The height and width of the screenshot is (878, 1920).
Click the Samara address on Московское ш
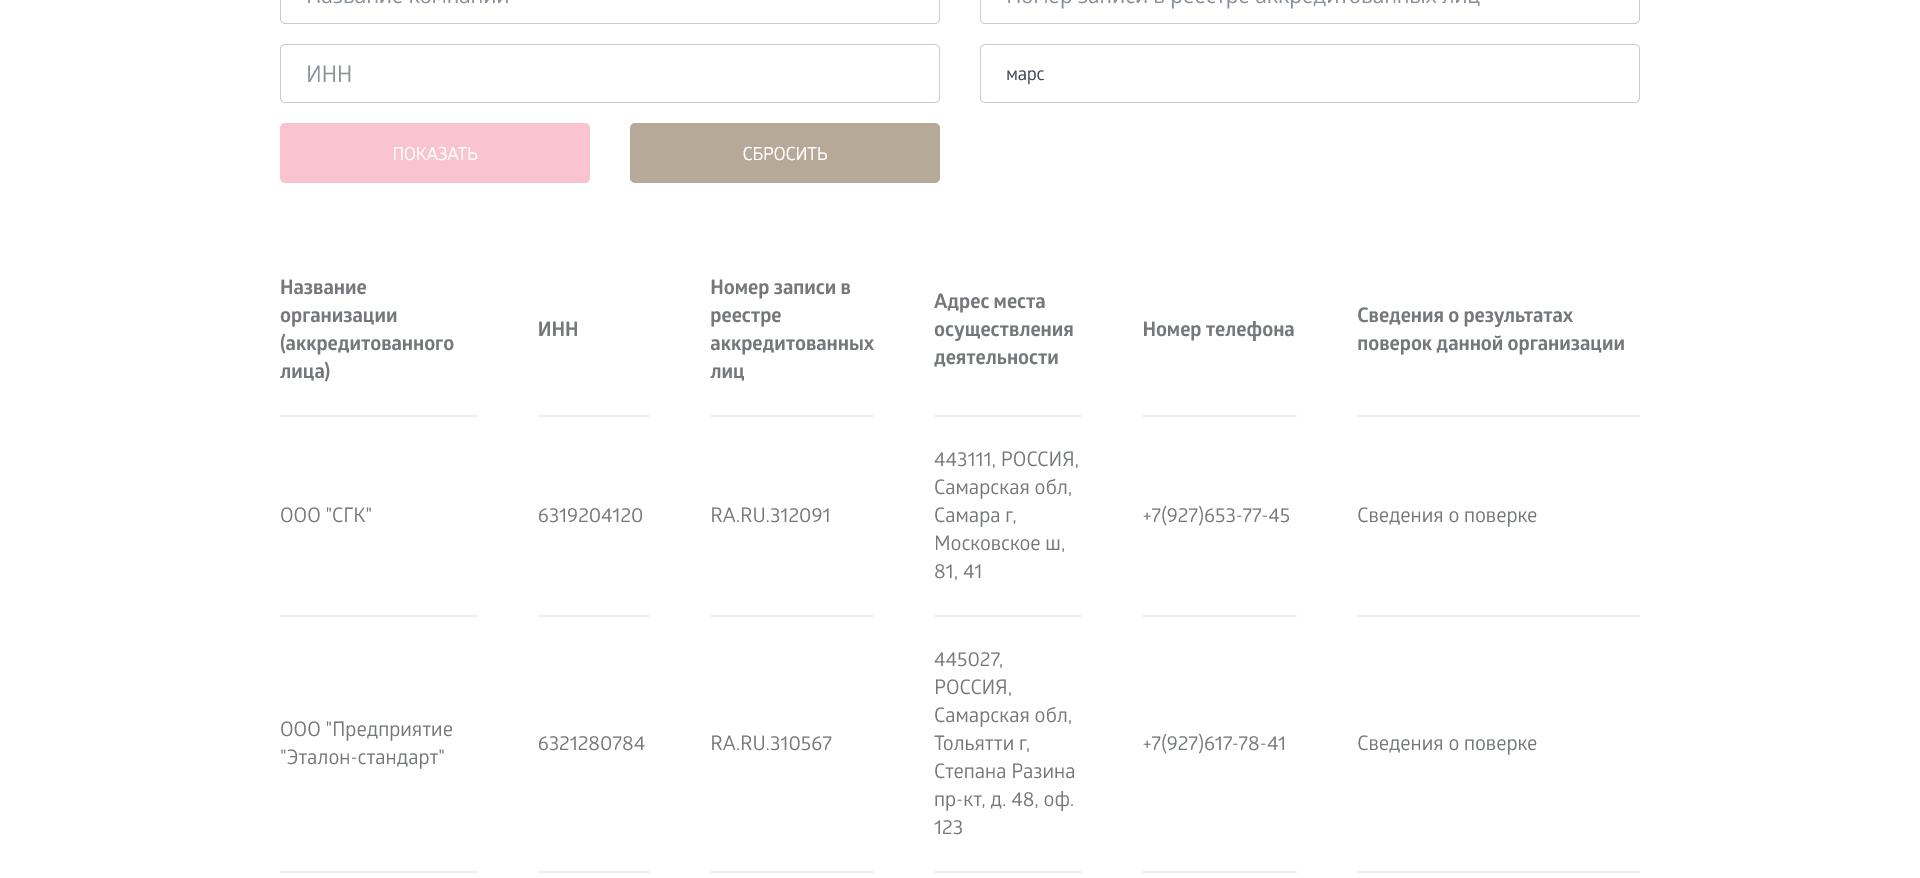click(1005, 516)
